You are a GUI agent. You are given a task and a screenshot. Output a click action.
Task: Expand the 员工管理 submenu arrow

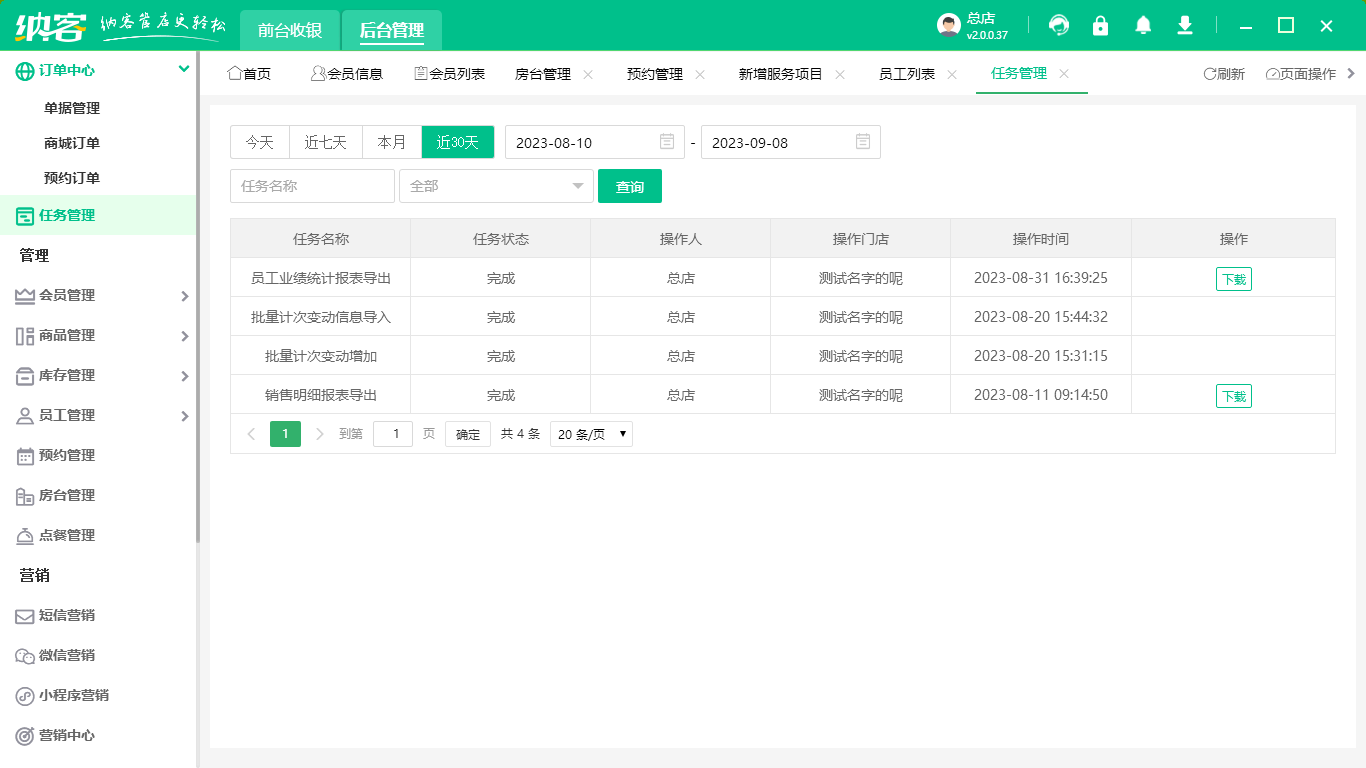tap(185, 416)
